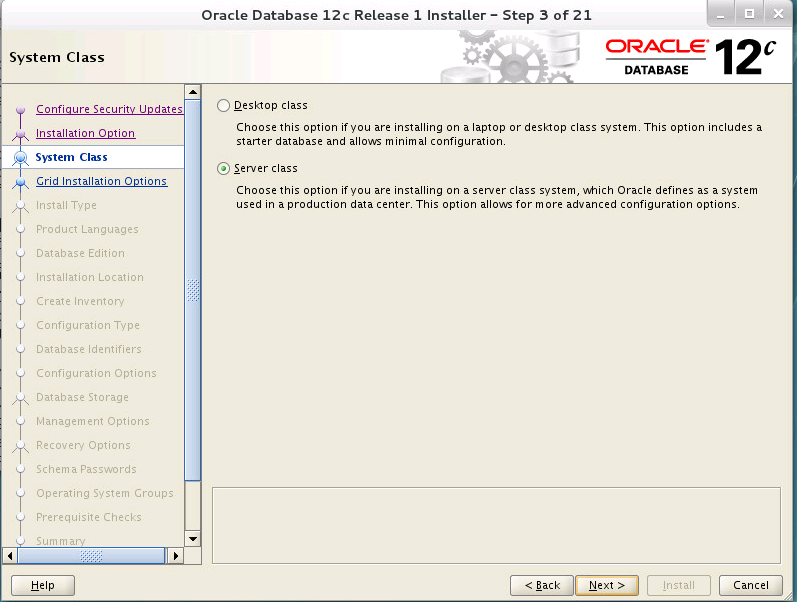Click the Configure Security Updates step marker icon

click(20, 109)
